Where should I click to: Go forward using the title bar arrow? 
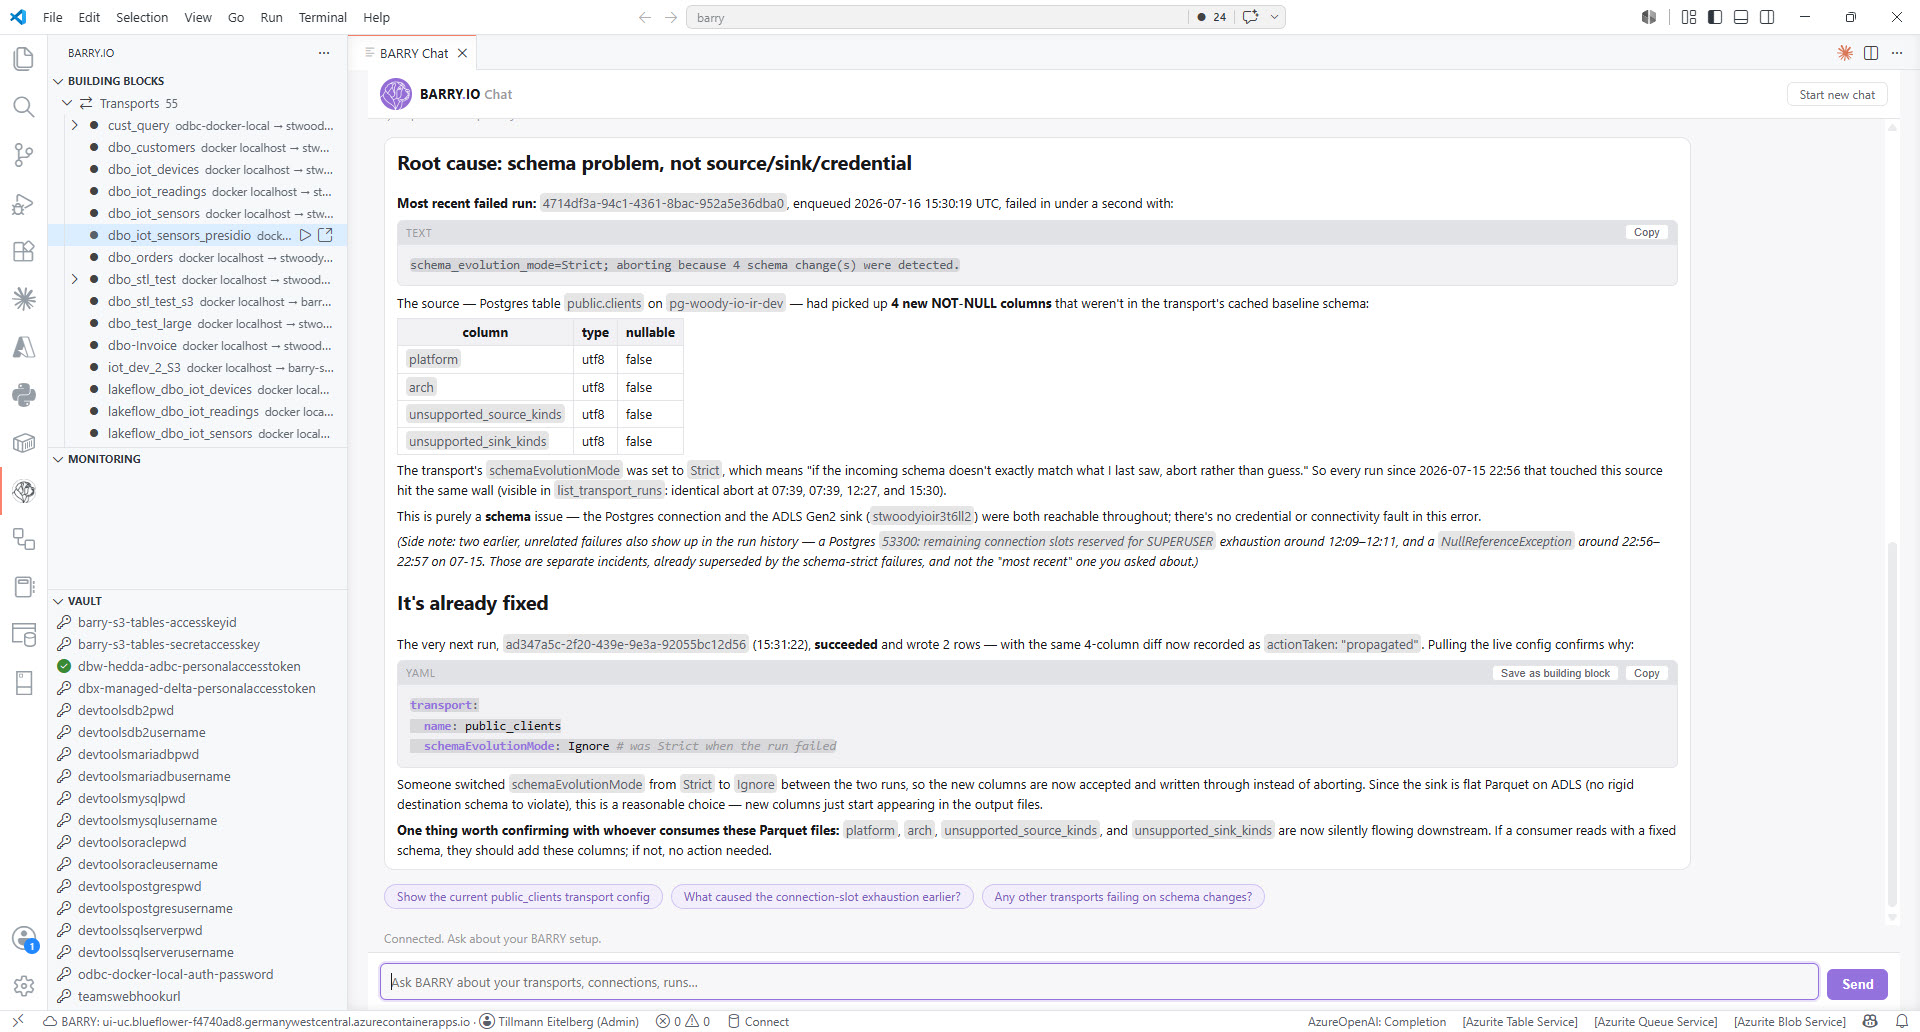tap(671, 17)
